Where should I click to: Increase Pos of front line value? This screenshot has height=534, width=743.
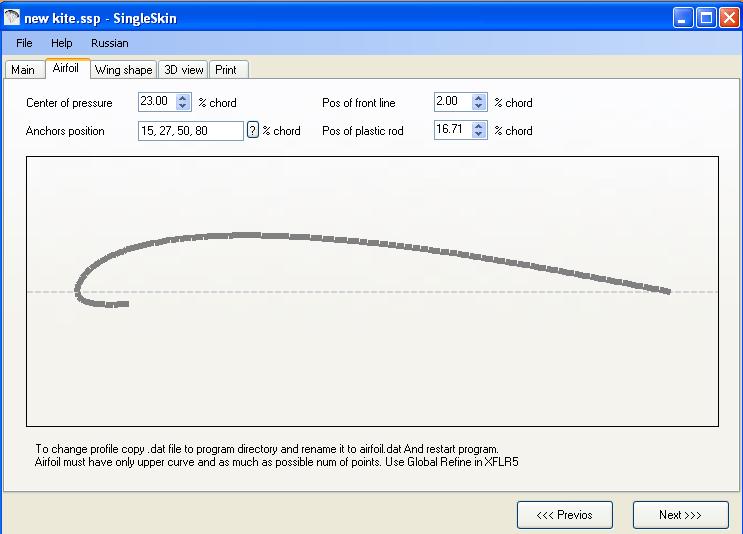click(x=479, y=98)
